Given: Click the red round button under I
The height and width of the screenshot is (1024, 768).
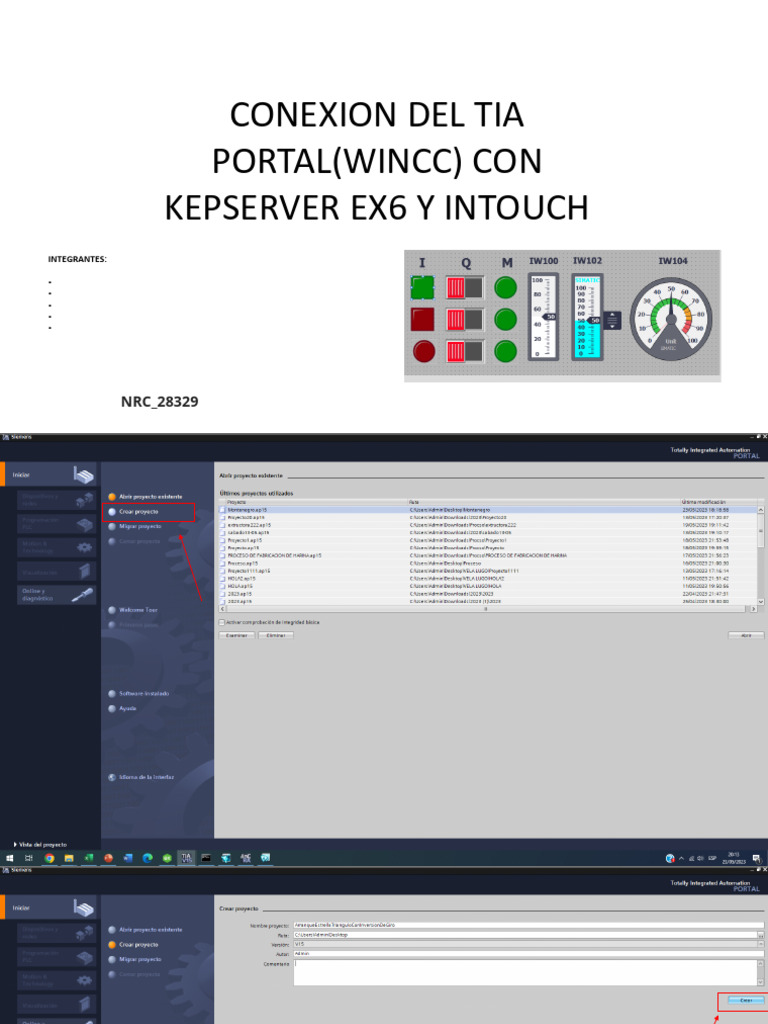Looking at the screenshot, I should (x=424, y=351).
